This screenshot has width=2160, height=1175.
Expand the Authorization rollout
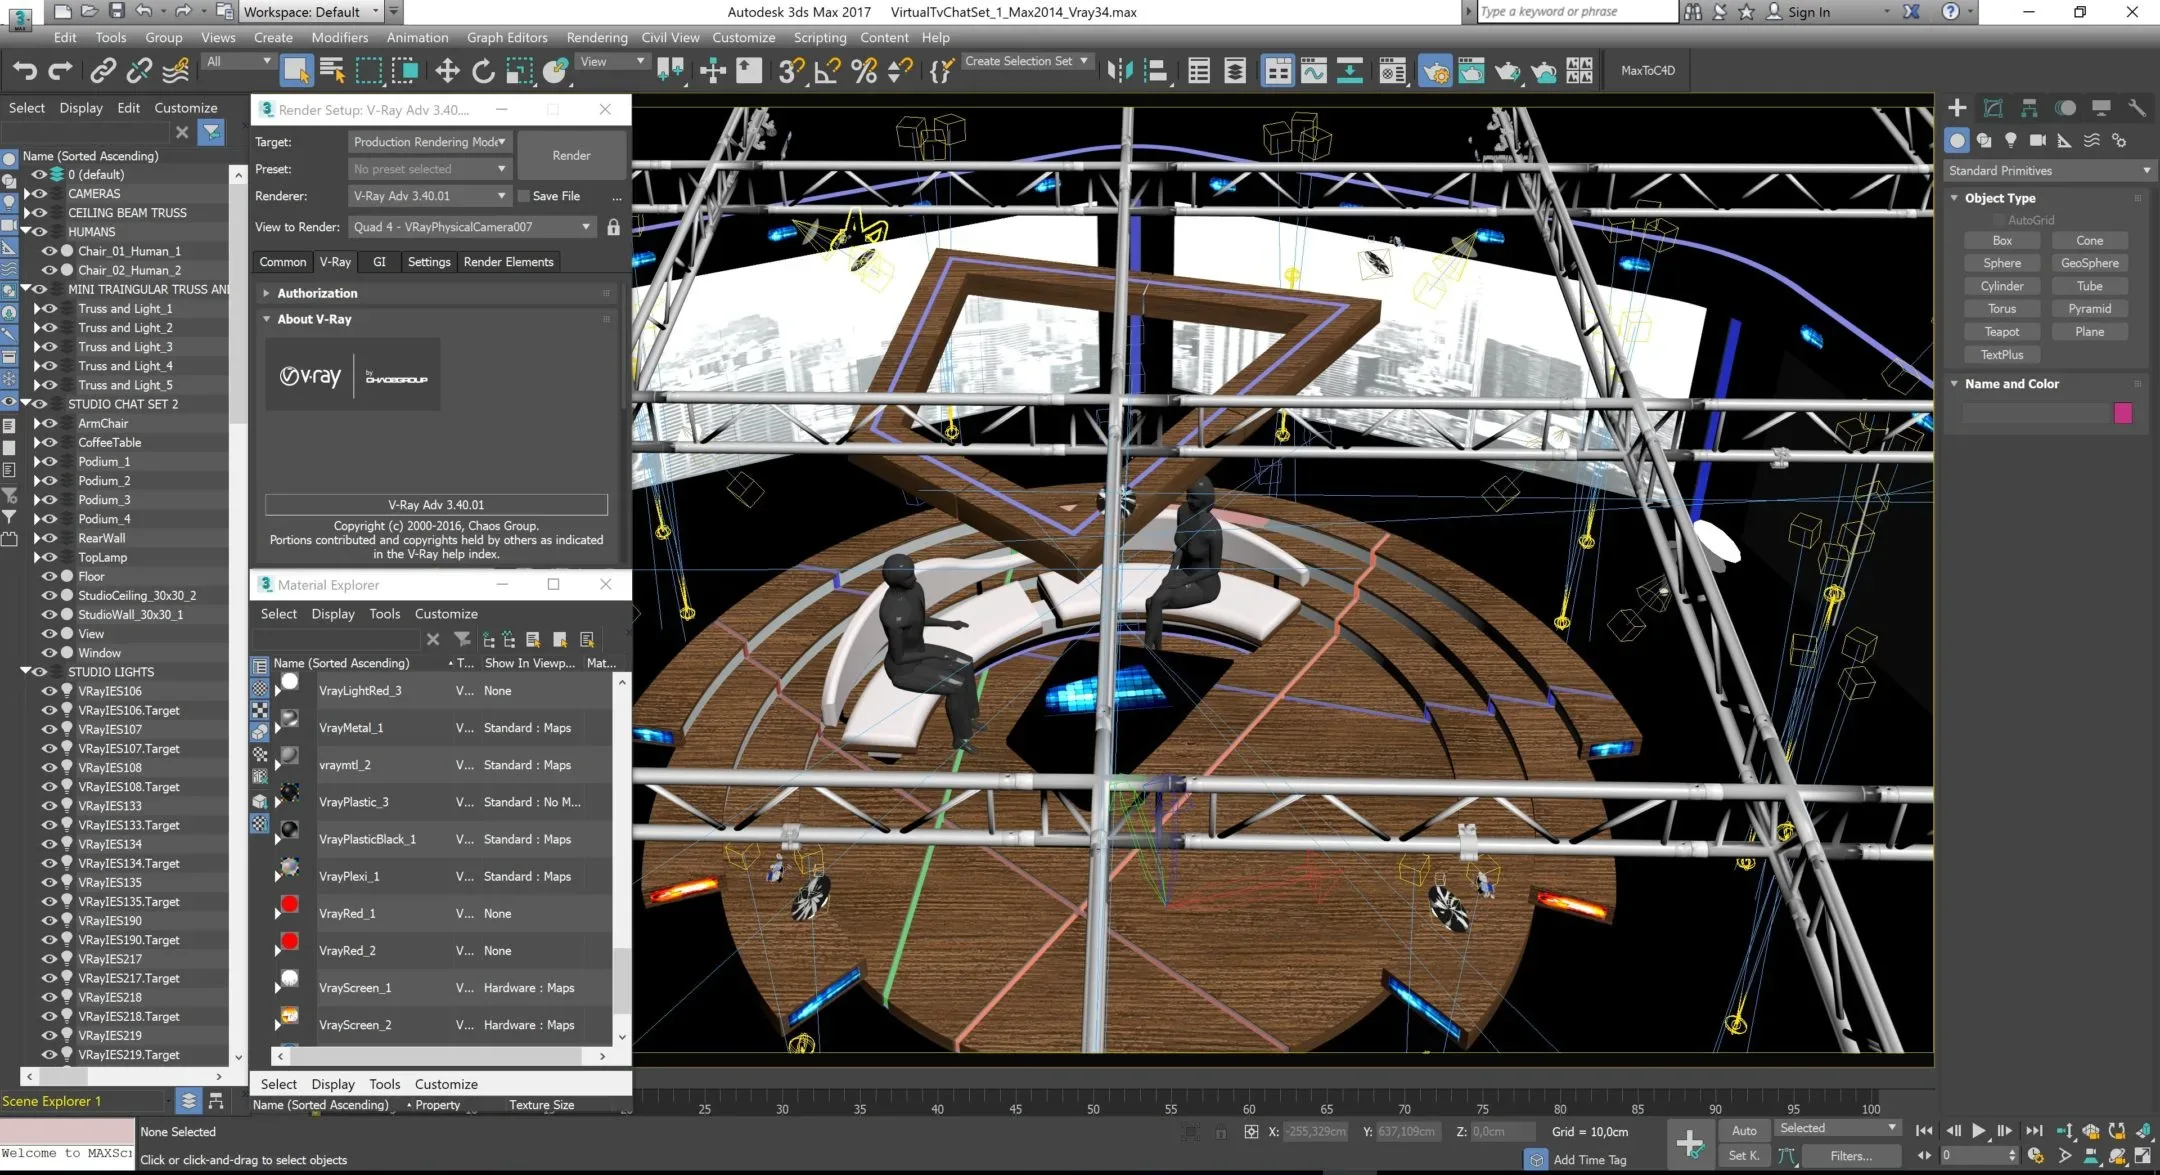(316, 293)
